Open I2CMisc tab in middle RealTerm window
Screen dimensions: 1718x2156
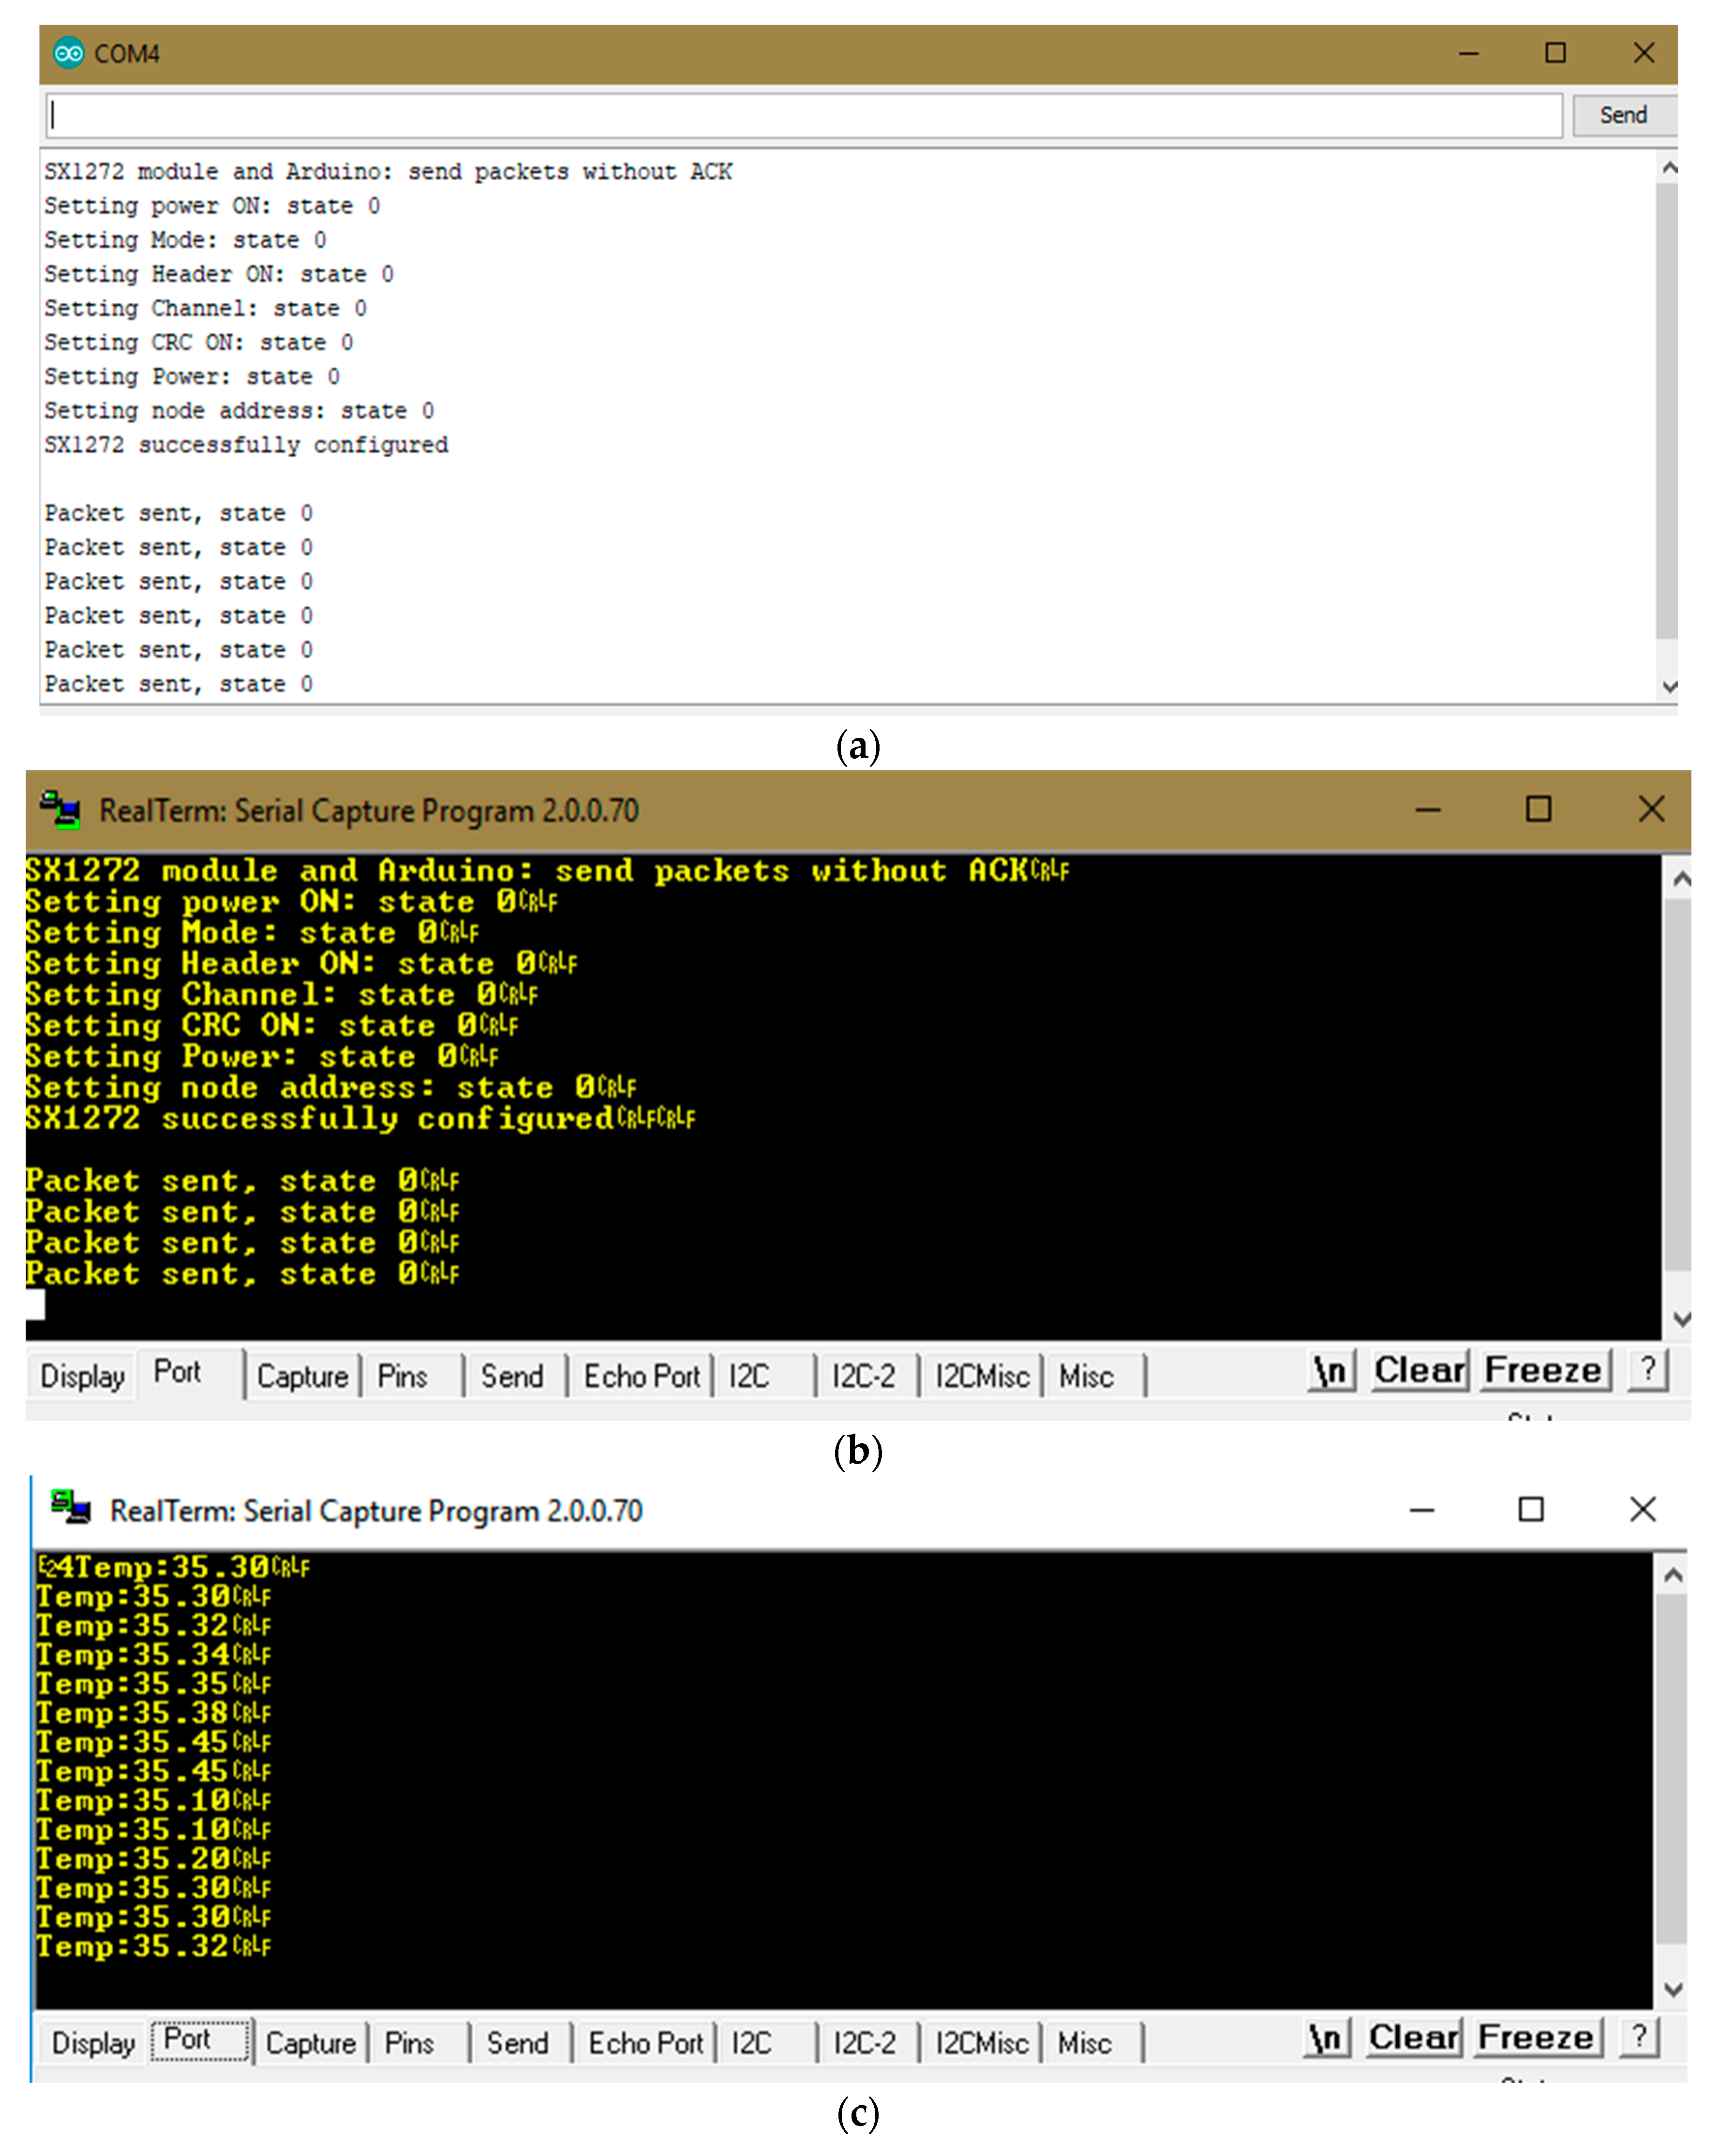[x=982, y=1376]
